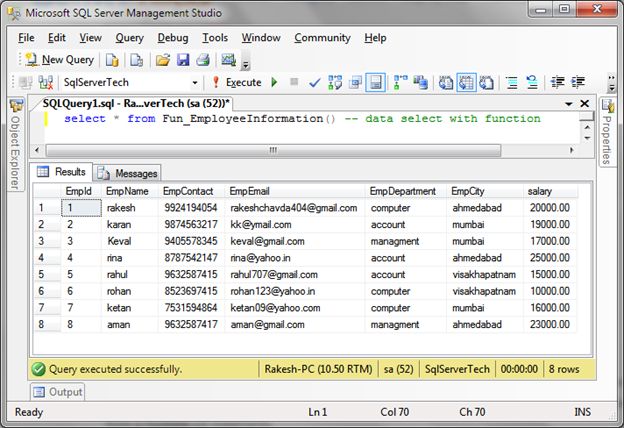Select the salary cell 25000.00

(550, 258)
